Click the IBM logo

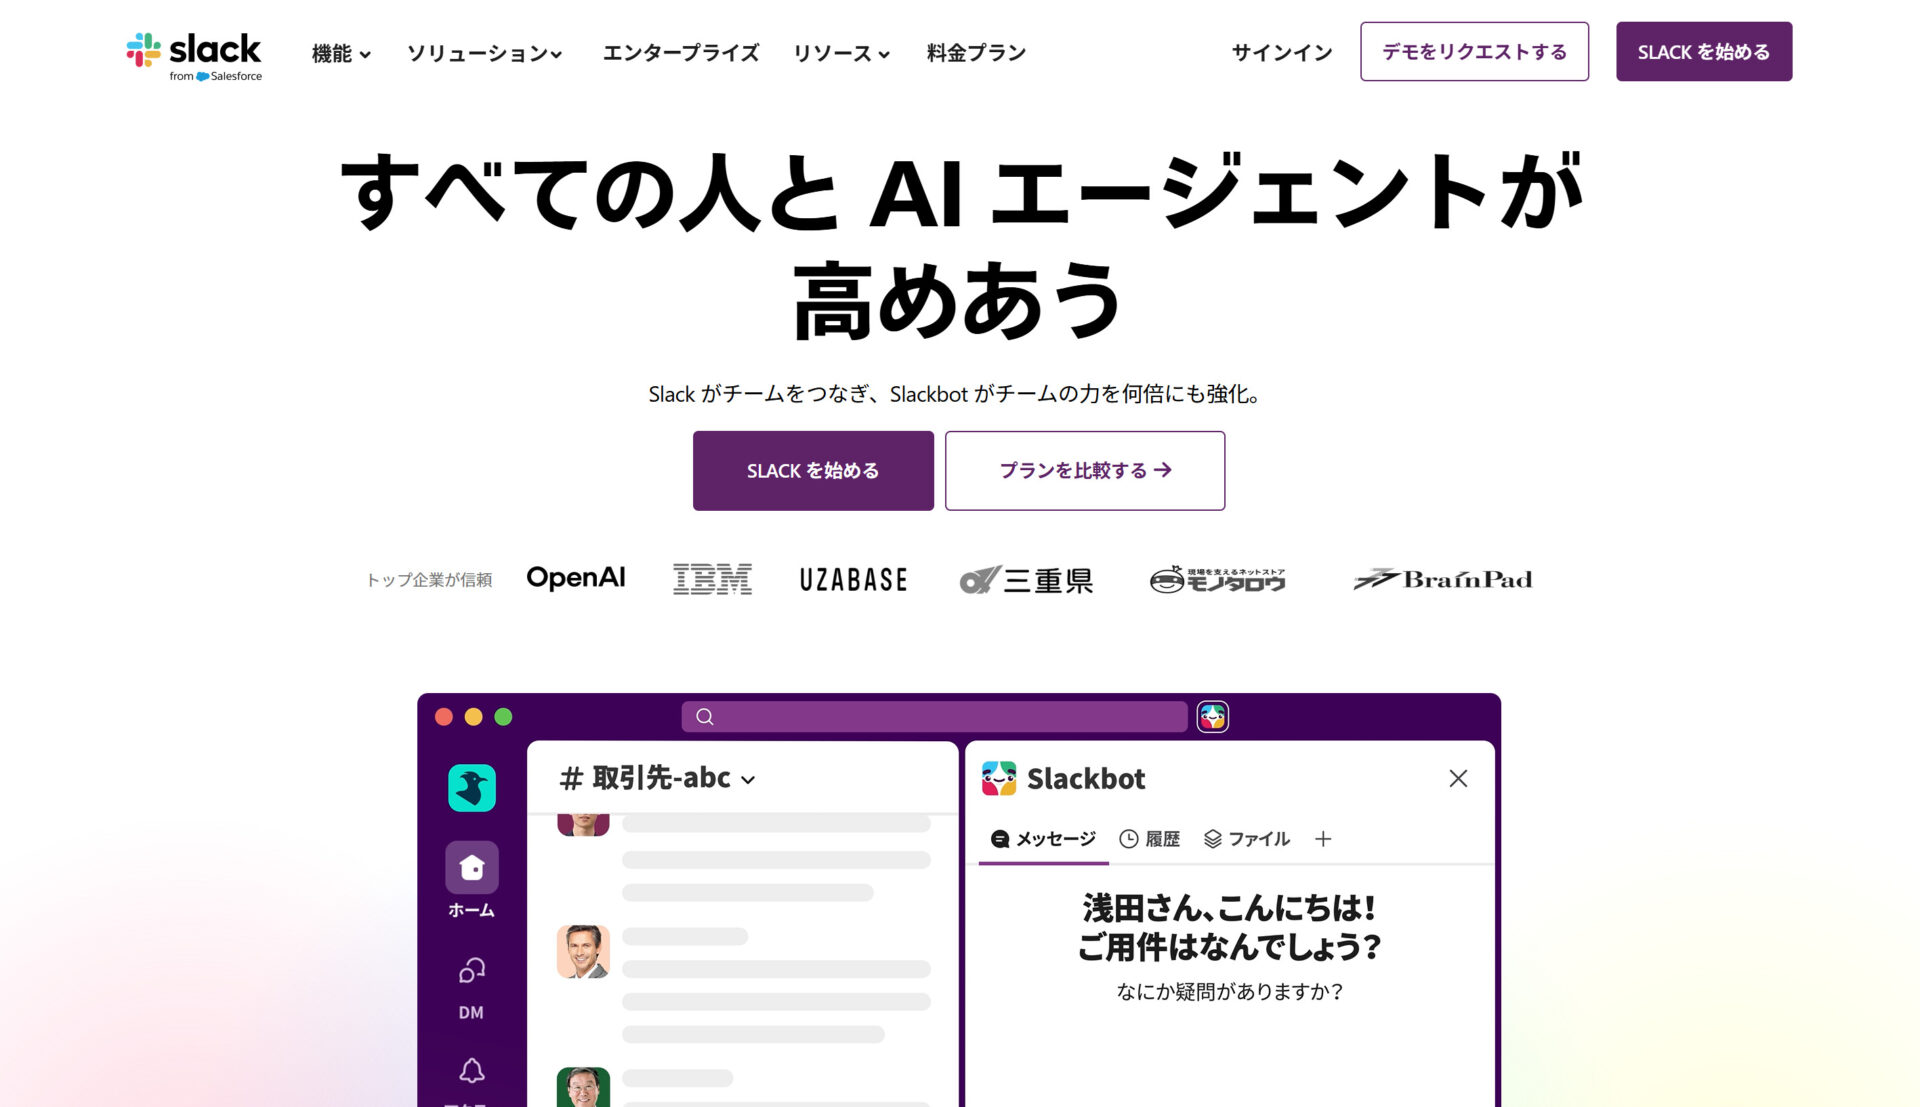[x=712, y=579]
